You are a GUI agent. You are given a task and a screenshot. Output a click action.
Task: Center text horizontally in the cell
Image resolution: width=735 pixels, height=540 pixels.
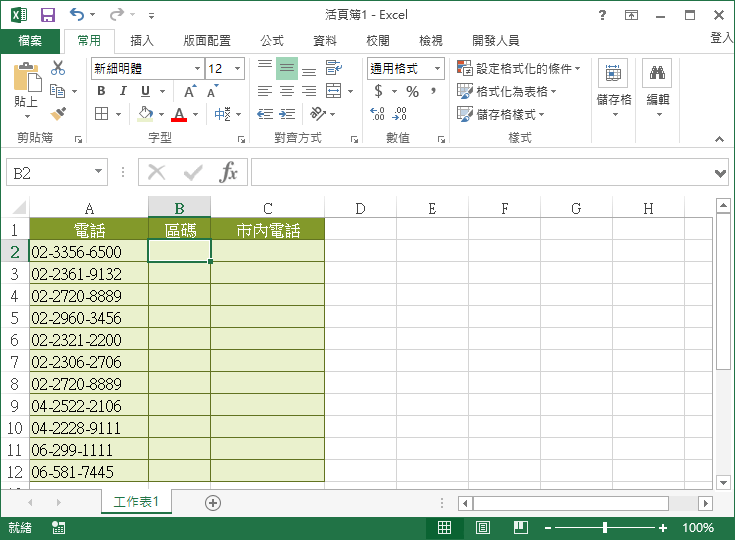287,91
